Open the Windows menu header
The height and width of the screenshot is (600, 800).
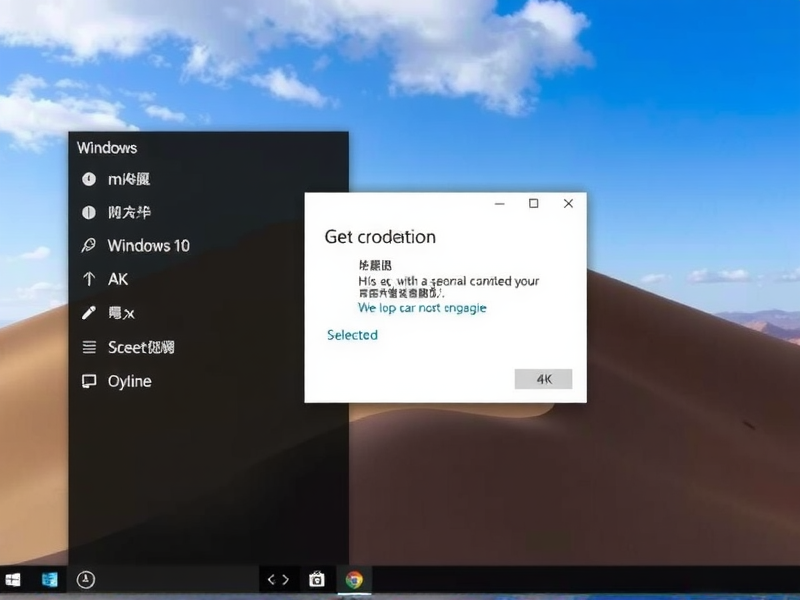point(106,147)
